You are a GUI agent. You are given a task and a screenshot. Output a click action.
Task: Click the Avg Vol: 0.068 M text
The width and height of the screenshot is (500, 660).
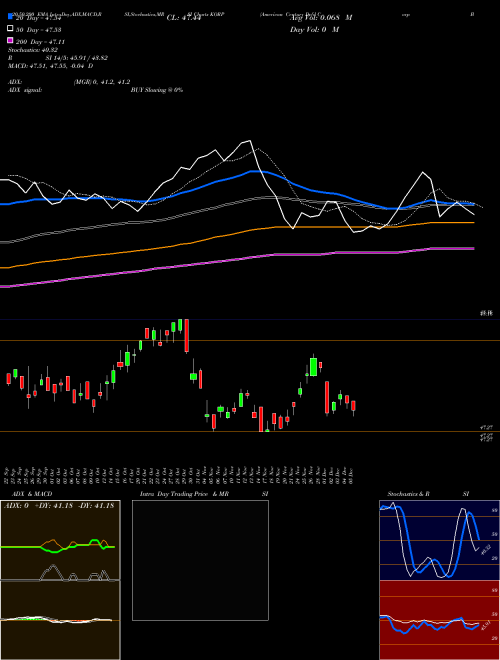pos(321,18)
